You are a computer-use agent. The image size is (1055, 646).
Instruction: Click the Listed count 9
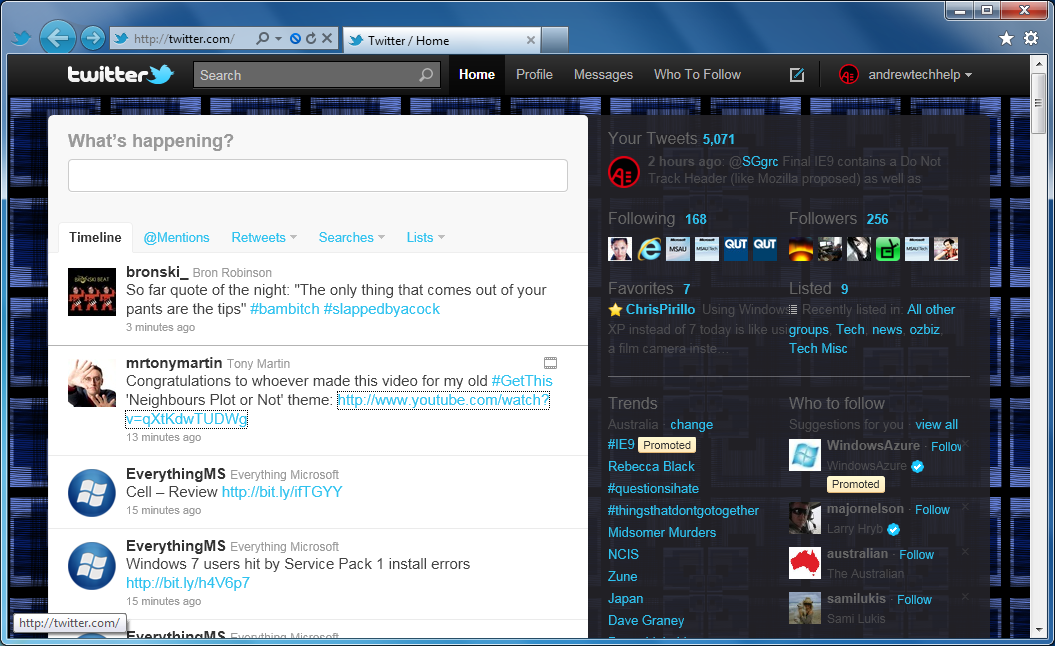(x=844, y=289)
